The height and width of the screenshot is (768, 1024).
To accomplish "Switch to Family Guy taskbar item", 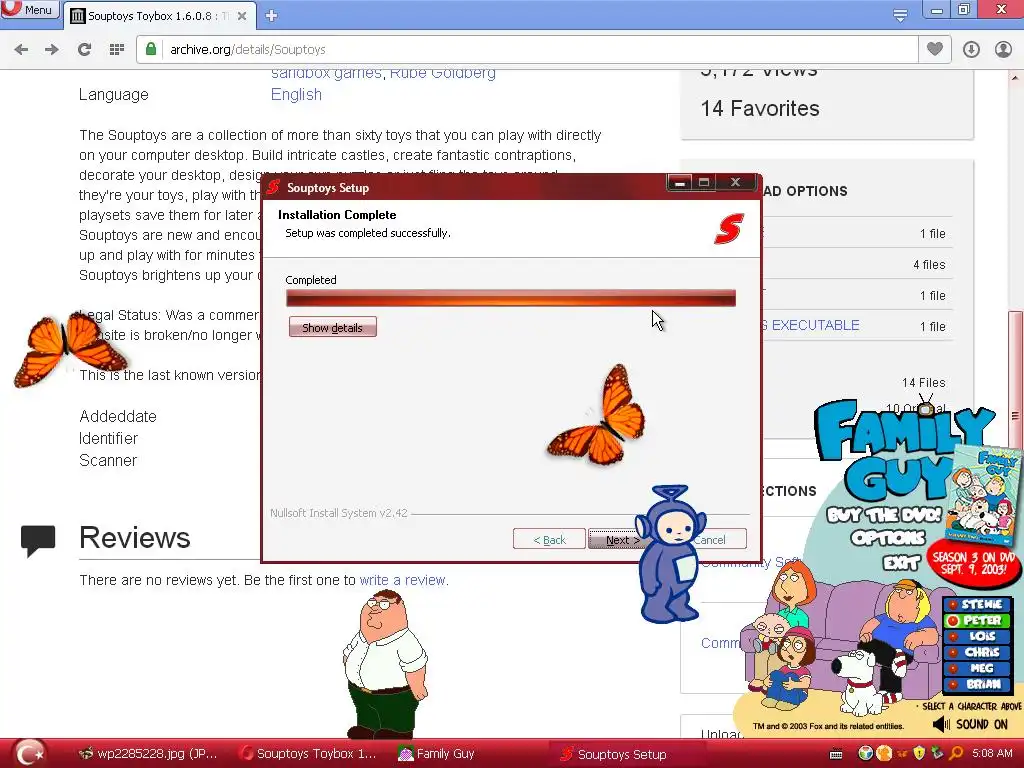I will tap(437, 754).
